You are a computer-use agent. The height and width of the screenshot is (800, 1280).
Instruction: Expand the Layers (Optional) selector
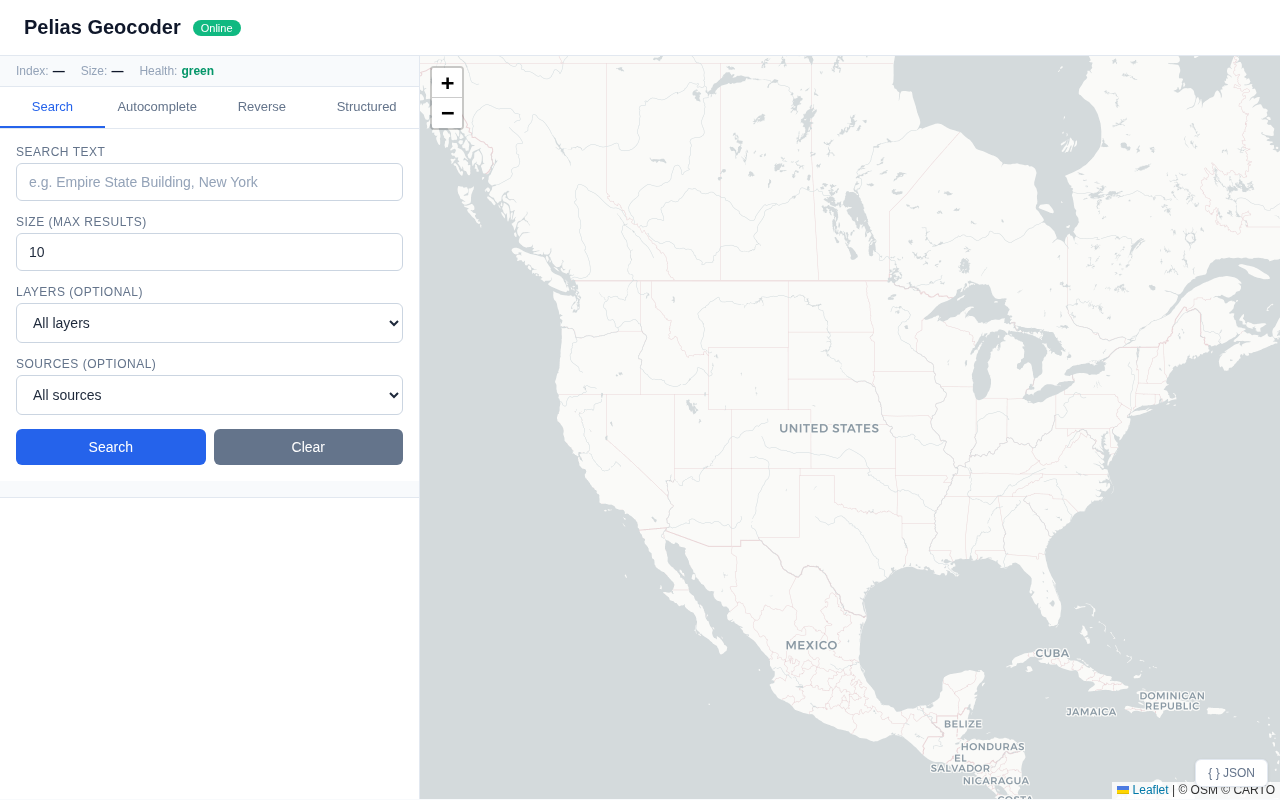point(209,323)
